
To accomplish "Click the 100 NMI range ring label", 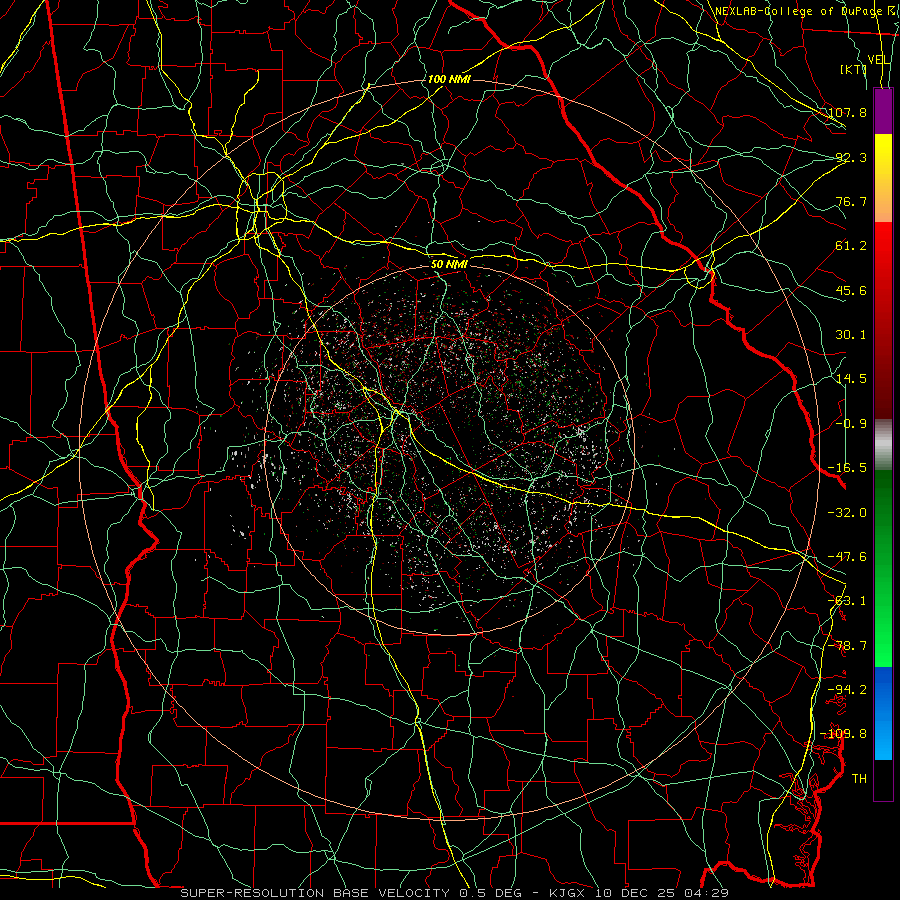I will pos(449,79).
